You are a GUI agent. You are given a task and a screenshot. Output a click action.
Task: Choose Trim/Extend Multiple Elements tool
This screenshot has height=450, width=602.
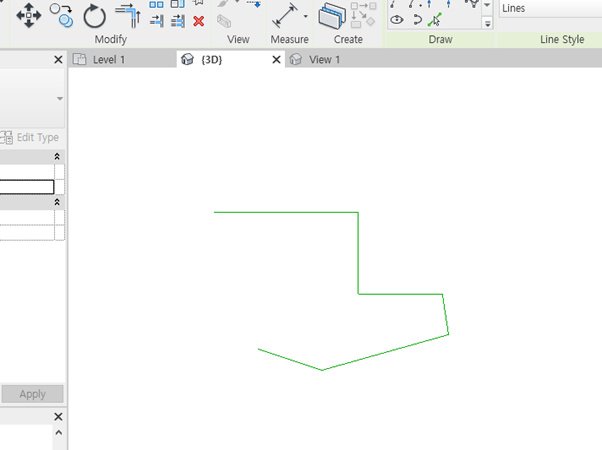pyautogui.click(x=178, y=21)
